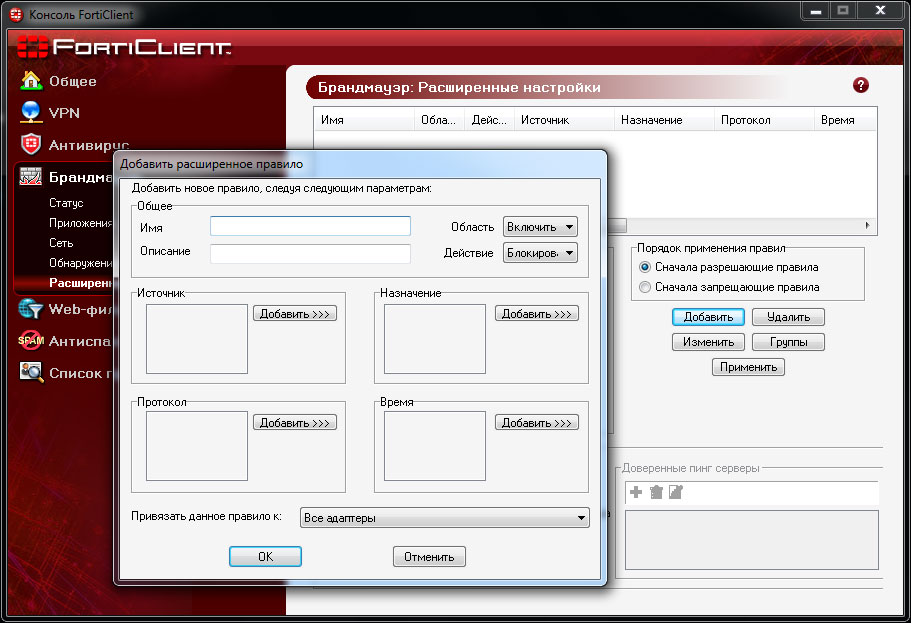
Task: Open firewall 'Статус' submenu item
Action: pos(66,203)
